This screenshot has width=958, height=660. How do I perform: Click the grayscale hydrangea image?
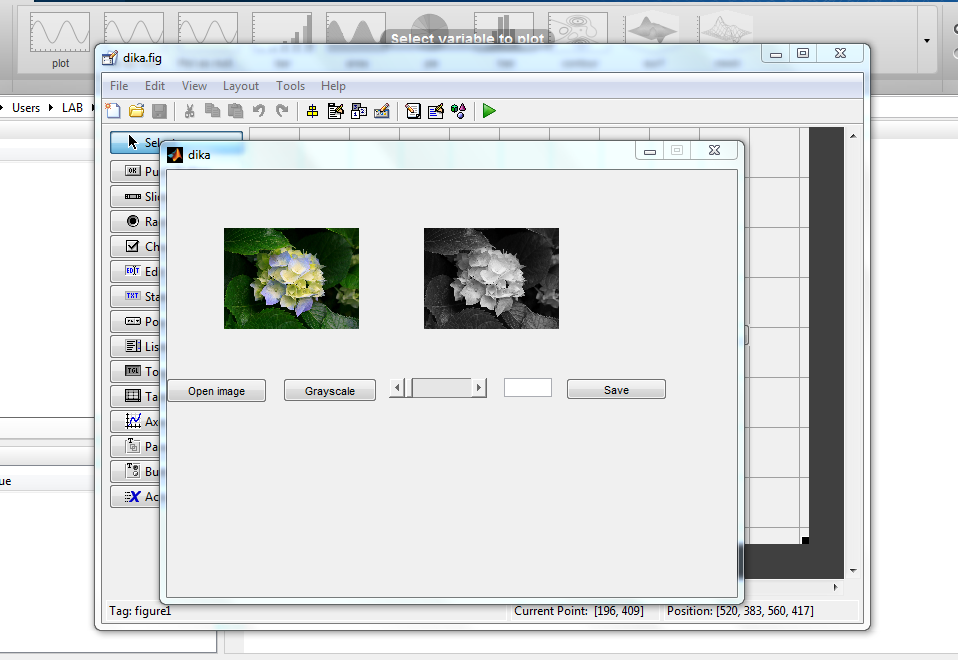click(491, 279)
